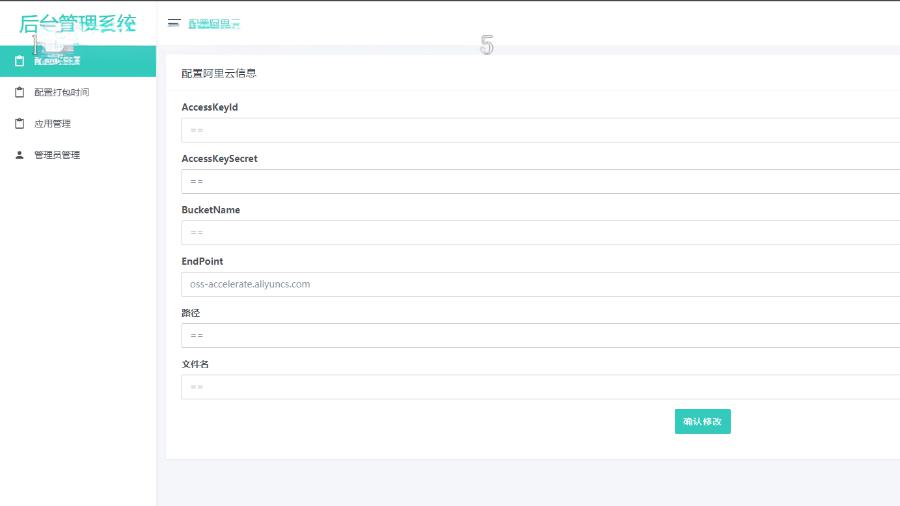
Task: Click clipboard icon beside 配置打包时间
Action: point(20,92)
